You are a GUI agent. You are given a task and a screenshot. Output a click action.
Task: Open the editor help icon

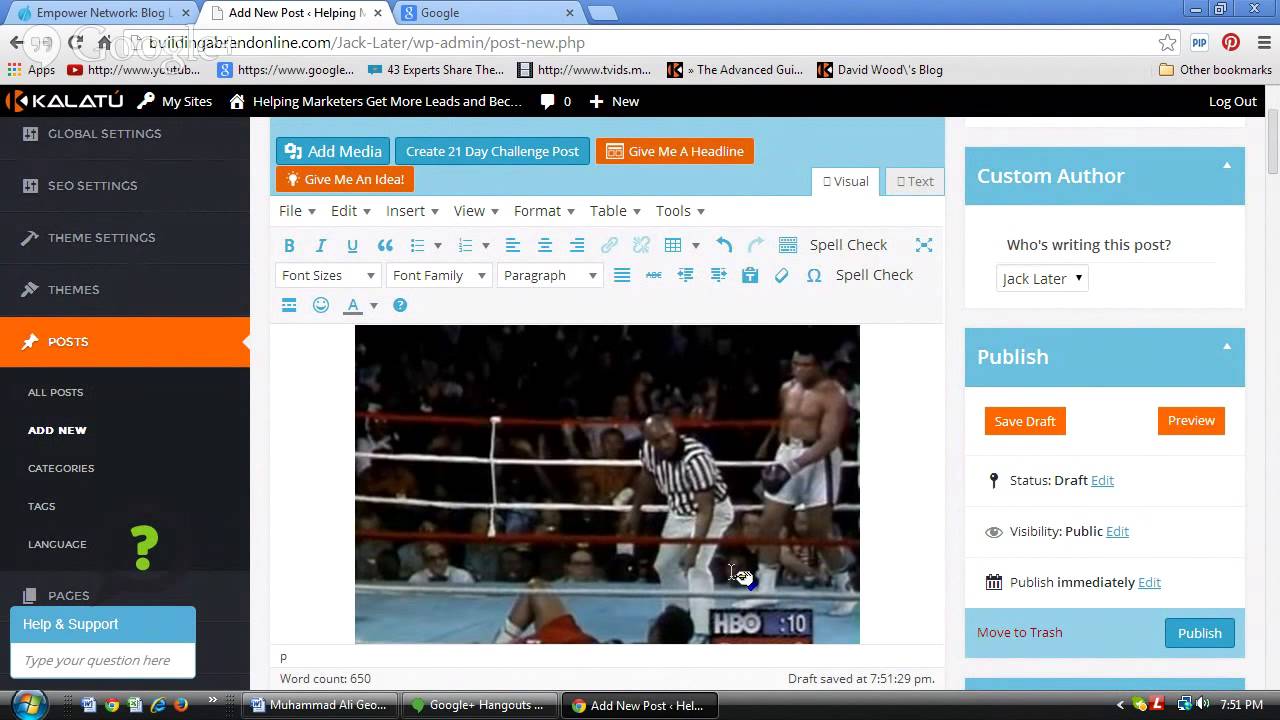pyautogui.click(x=400, y=305)
